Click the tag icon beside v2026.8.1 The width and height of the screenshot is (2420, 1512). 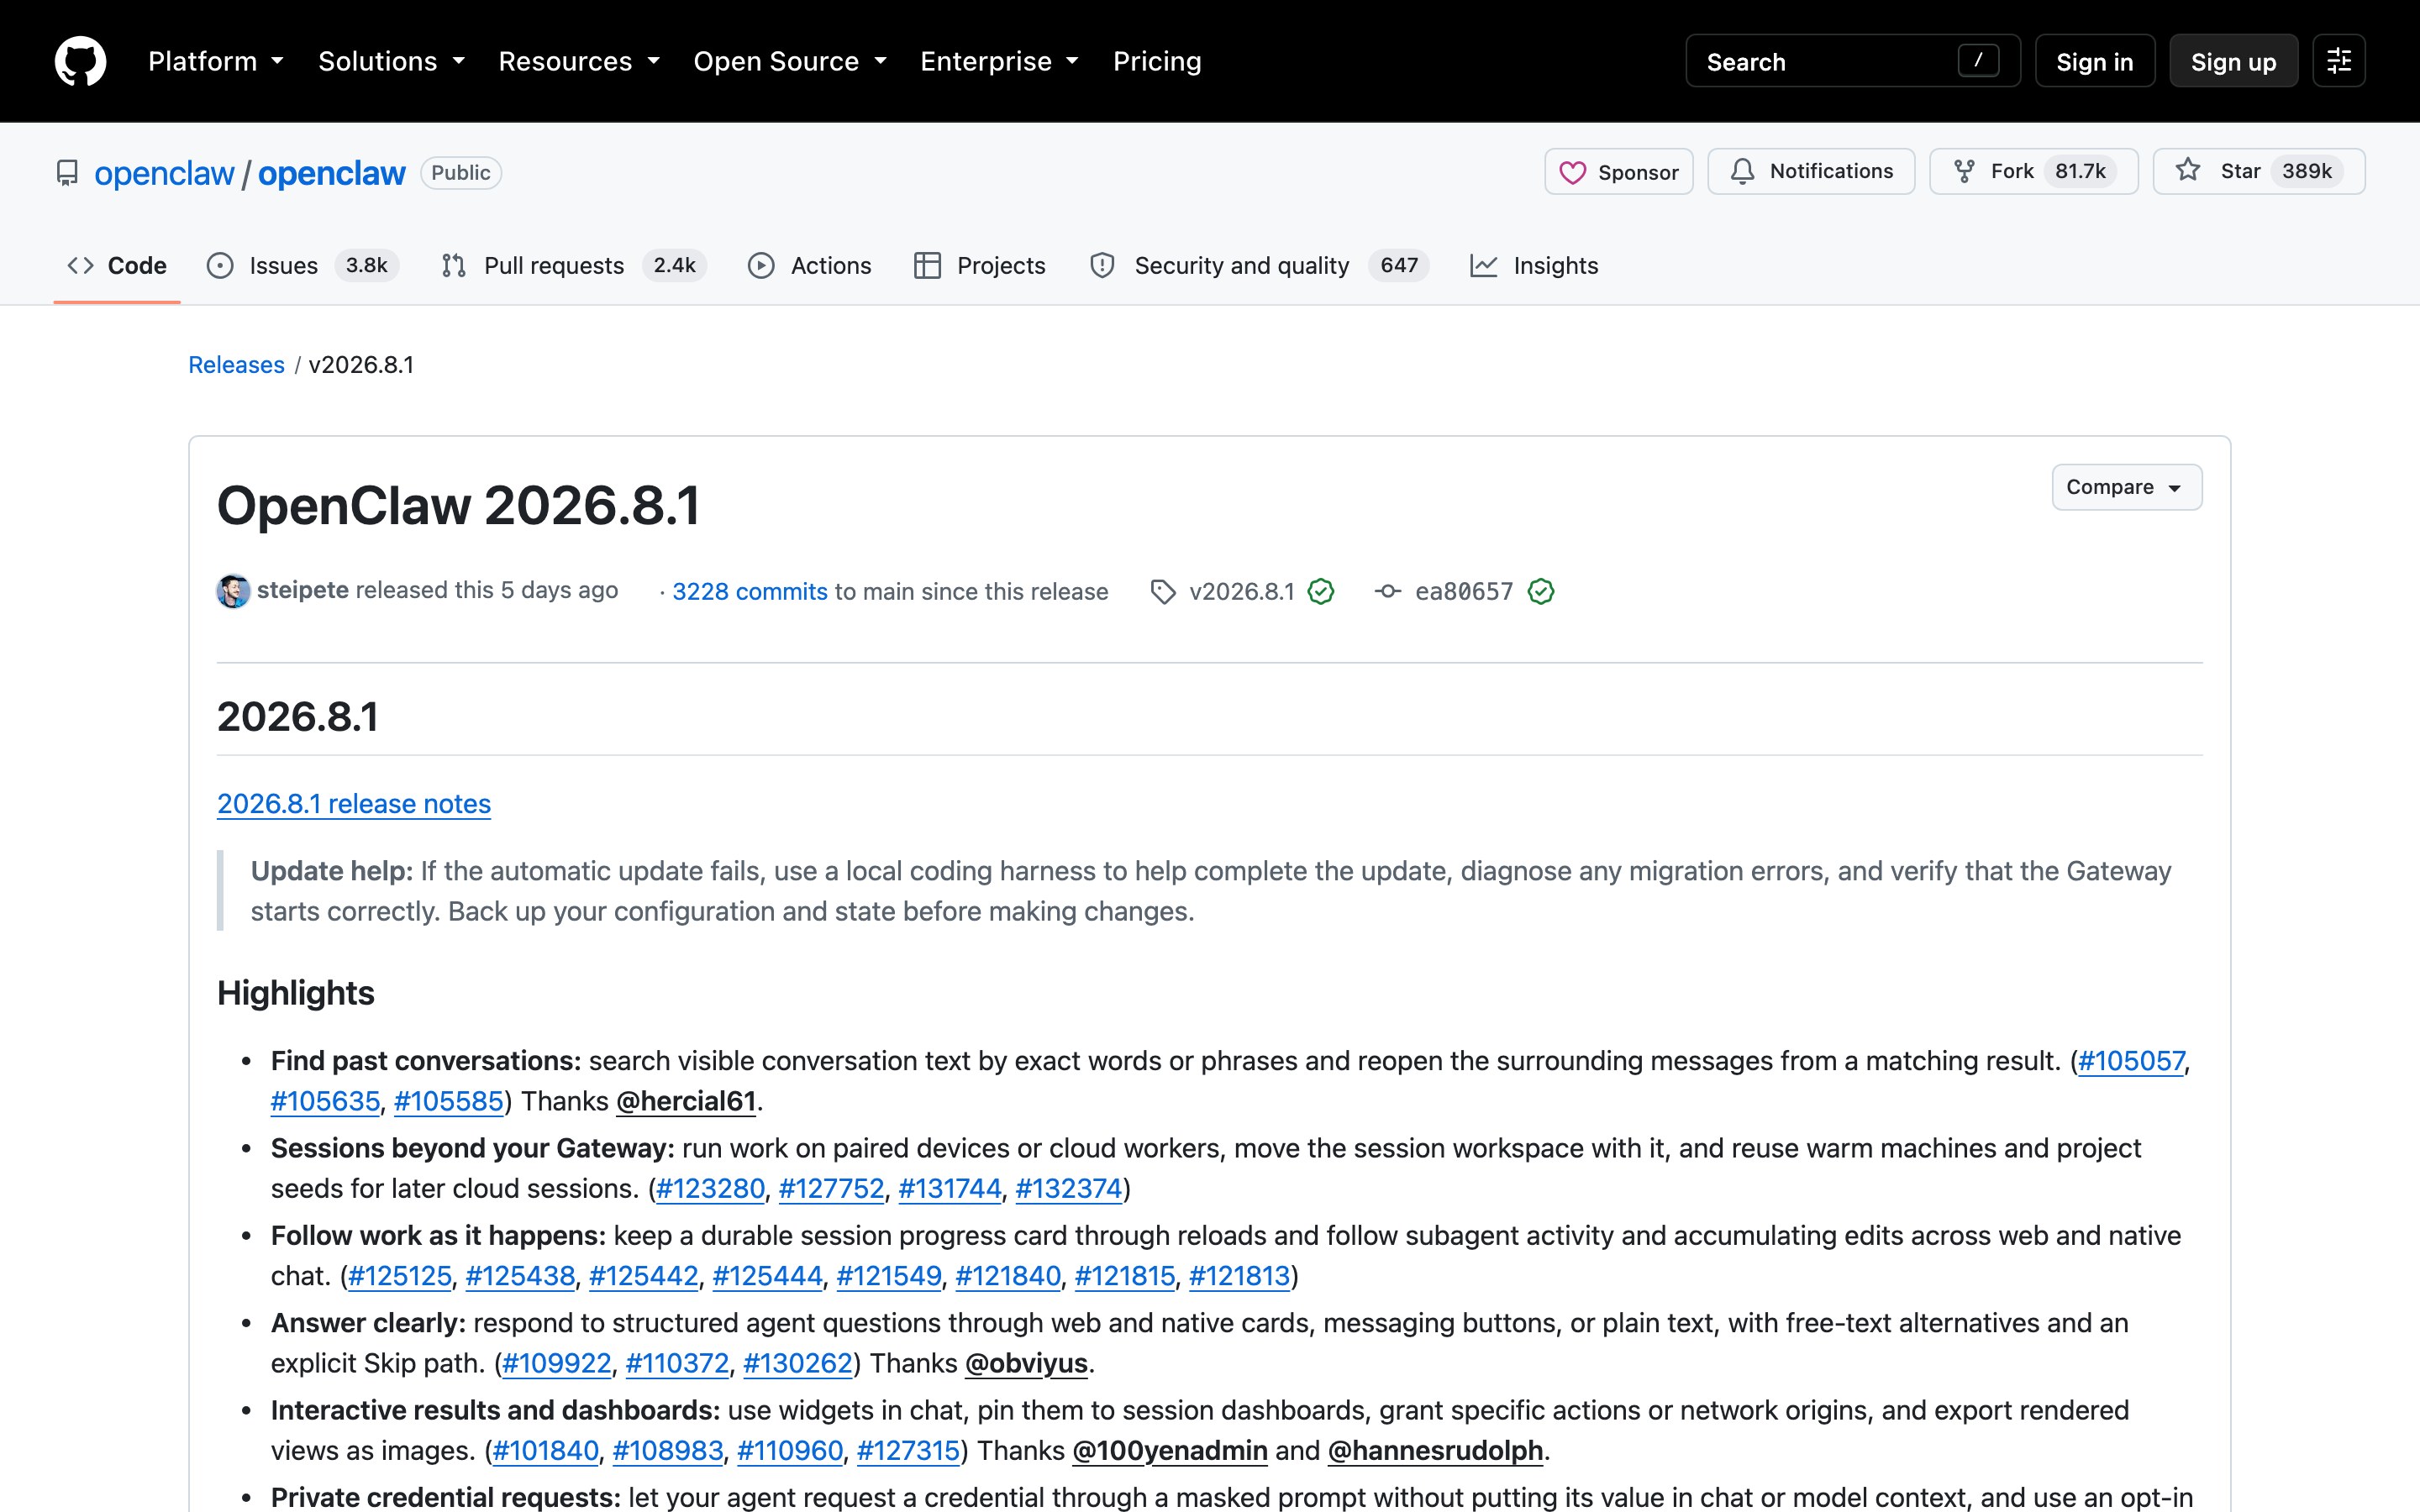point(1162,592)
